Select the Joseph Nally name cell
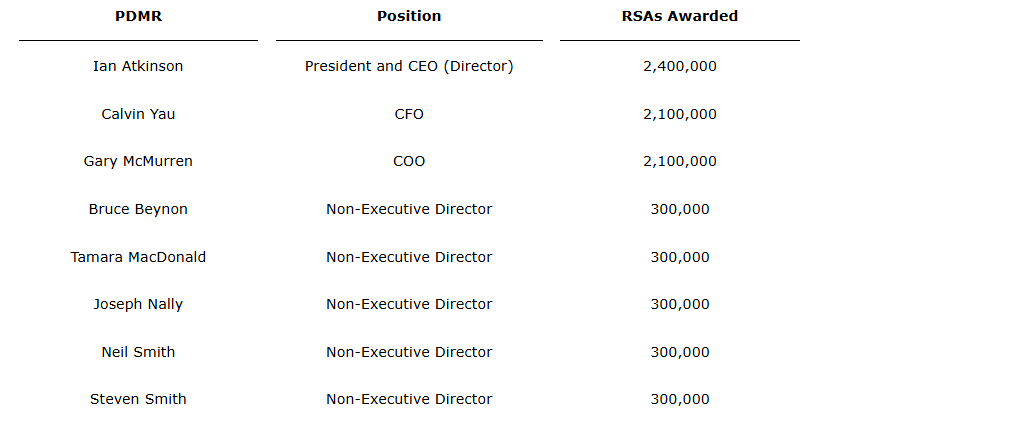The height and width of the screenshot is (421, 1021). click(138, 304)
